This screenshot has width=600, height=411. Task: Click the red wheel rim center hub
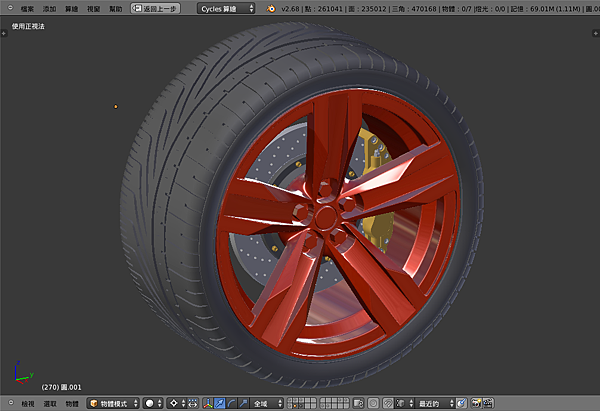coord(326,217)
